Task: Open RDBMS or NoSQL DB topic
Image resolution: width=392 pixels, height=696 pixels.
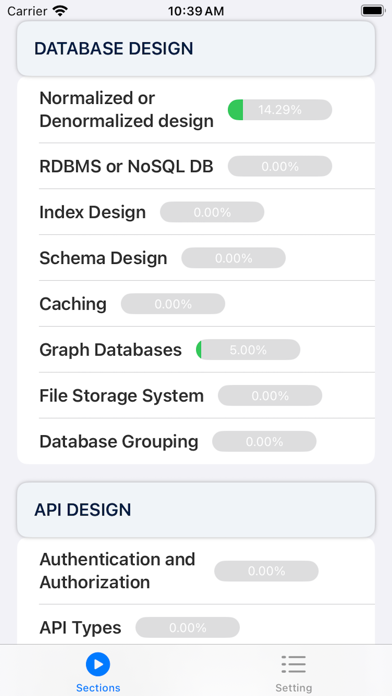Action: pos(196,166)
